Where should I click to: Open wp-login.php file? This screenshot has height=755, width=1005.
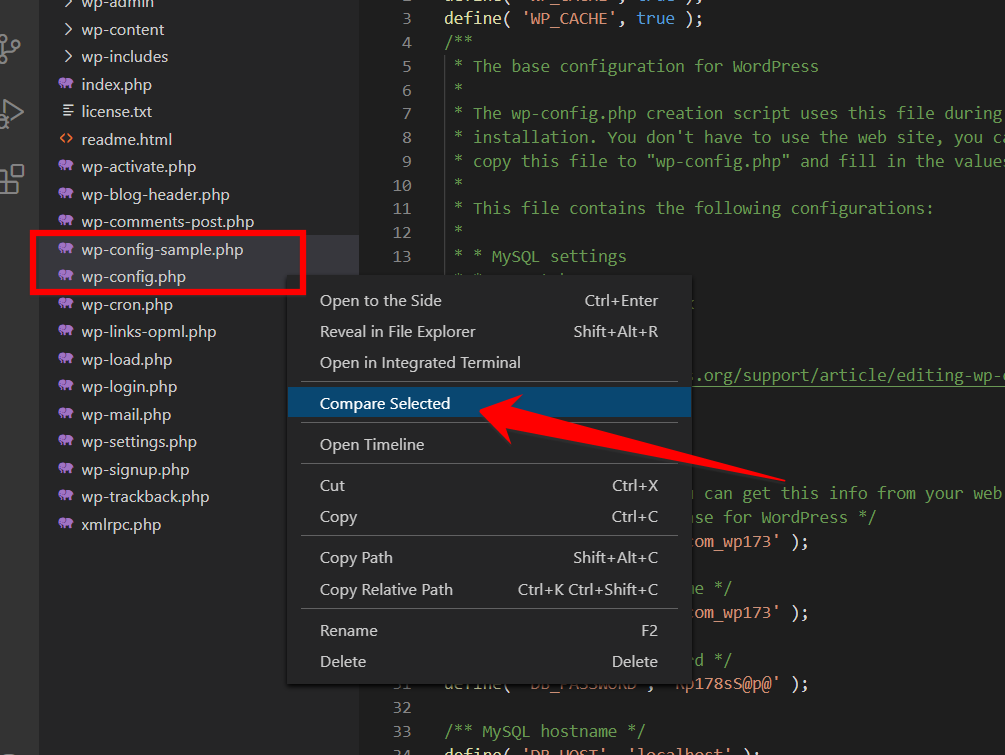(129, 386)
